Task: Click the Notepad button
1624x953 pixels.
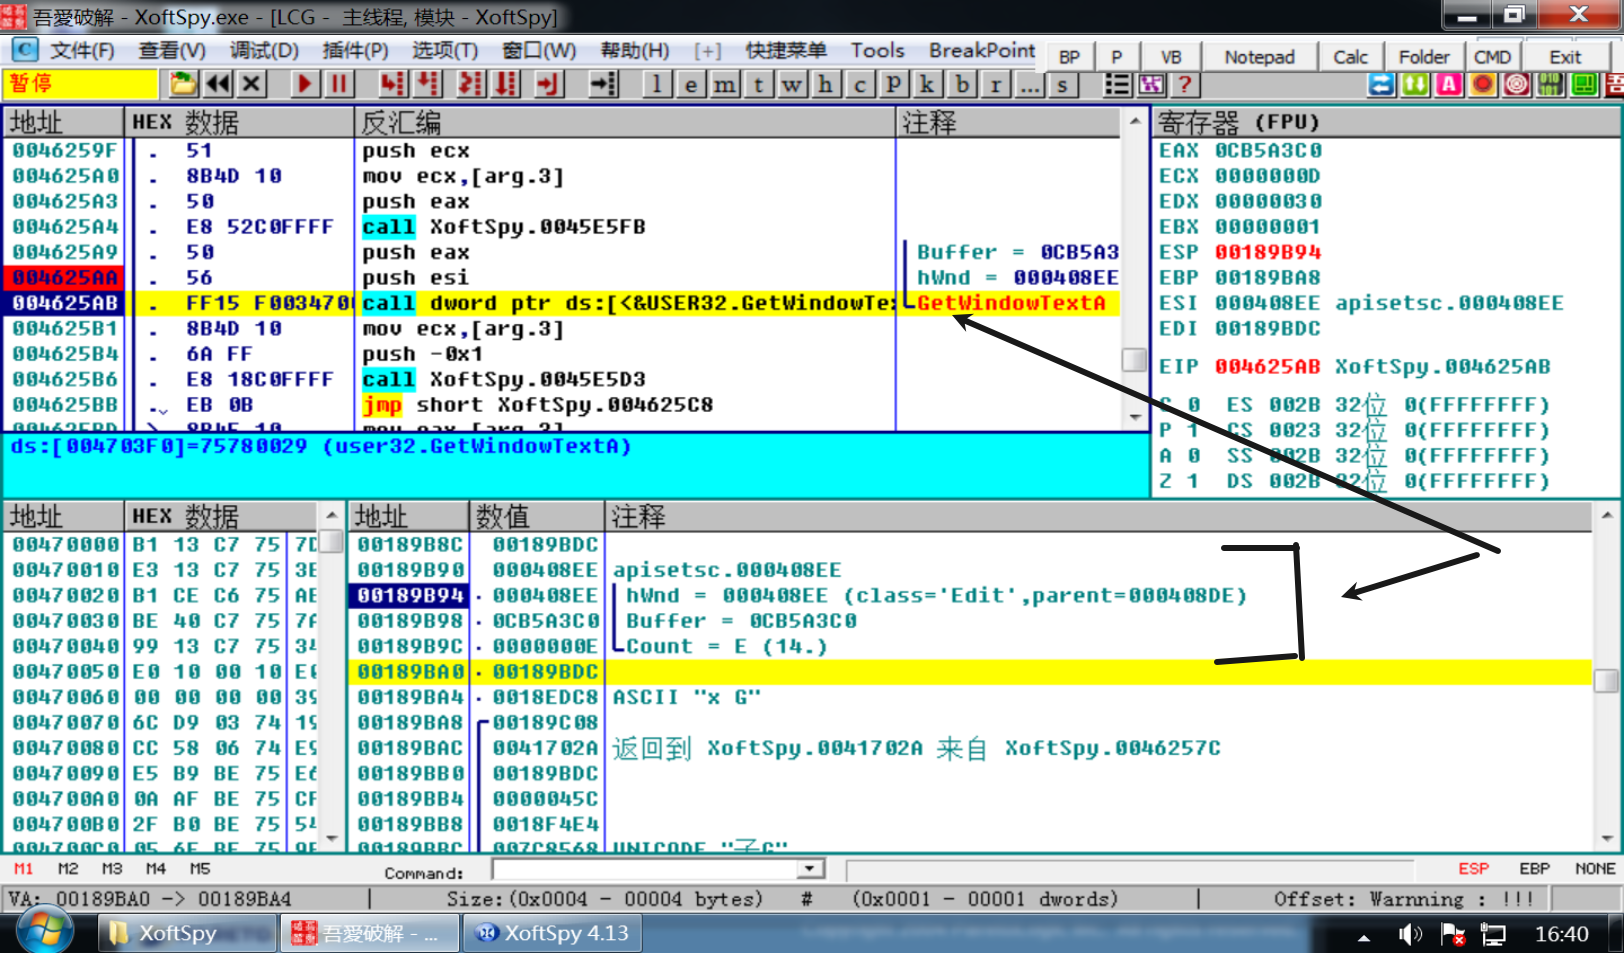Action: pos(1259,57)
